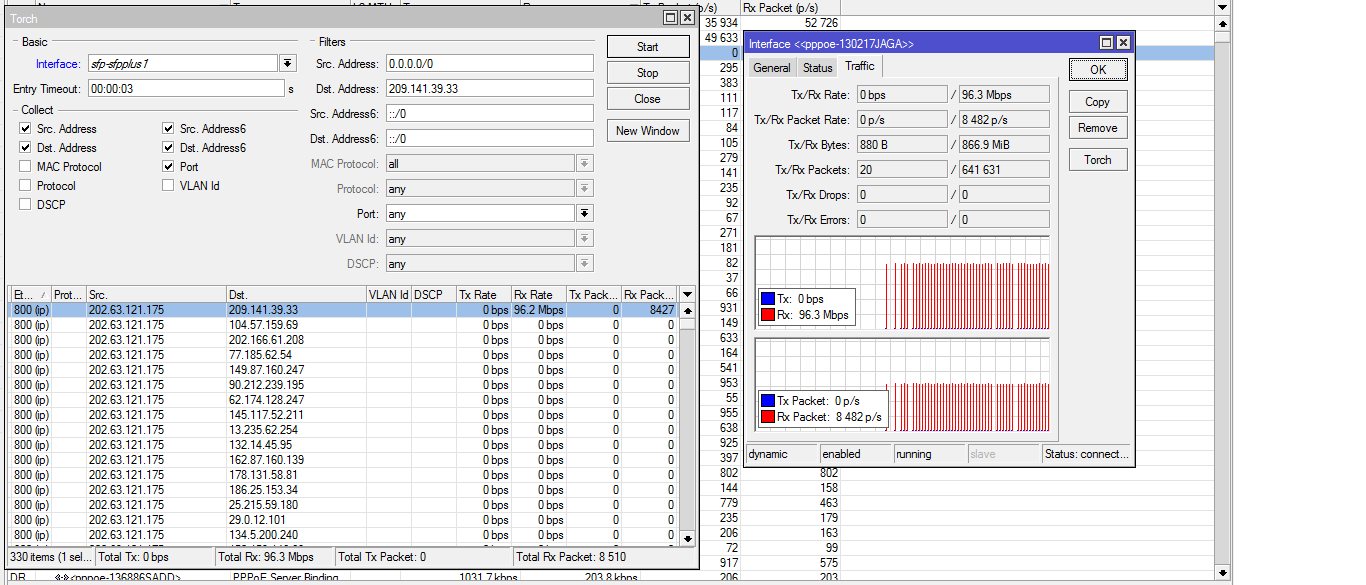Screen dimensions: 1366x585
Task: Start the Torch capture
Action: pyautogui.click(x=648, y=47)
